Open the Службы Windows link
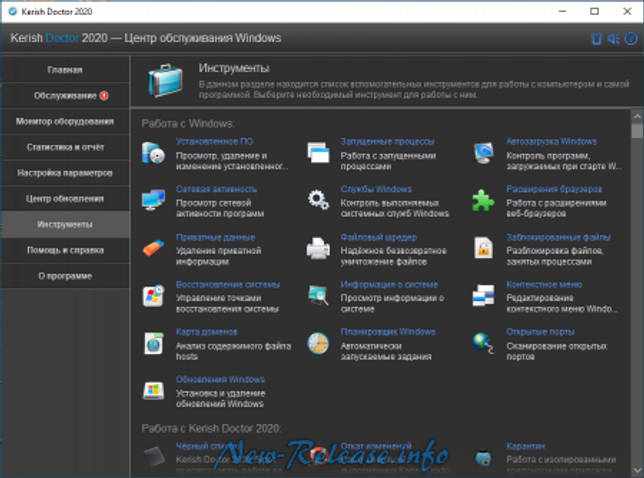Image resolution: width=644 pixels, height=478 pixels. (376, 189)
